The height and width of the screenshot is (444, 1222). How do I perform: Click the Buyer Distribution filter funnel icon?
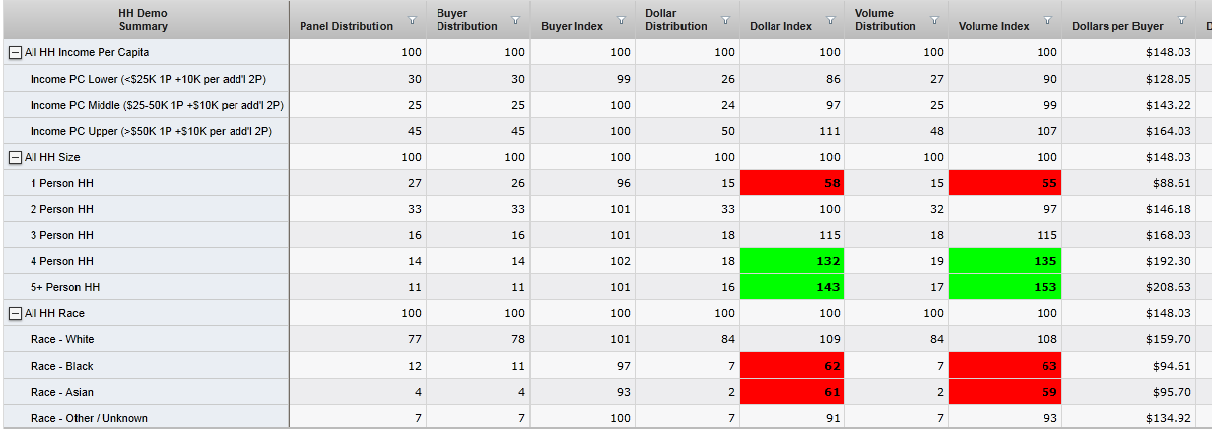click(515, 20)
